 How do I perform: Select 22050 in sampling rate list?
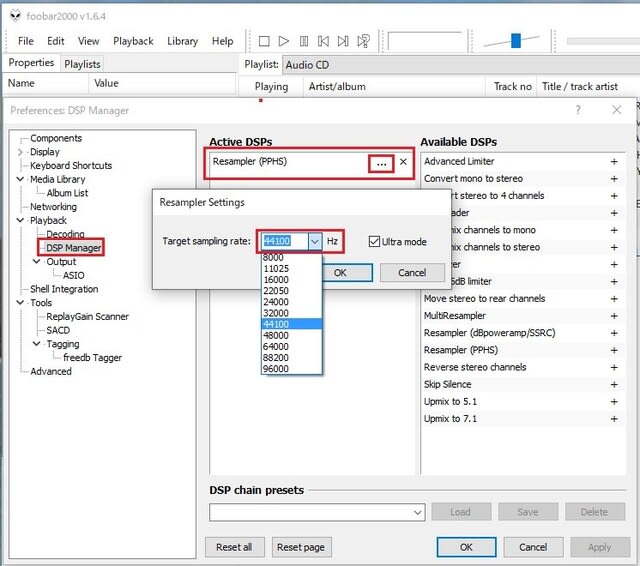point(291,291)
